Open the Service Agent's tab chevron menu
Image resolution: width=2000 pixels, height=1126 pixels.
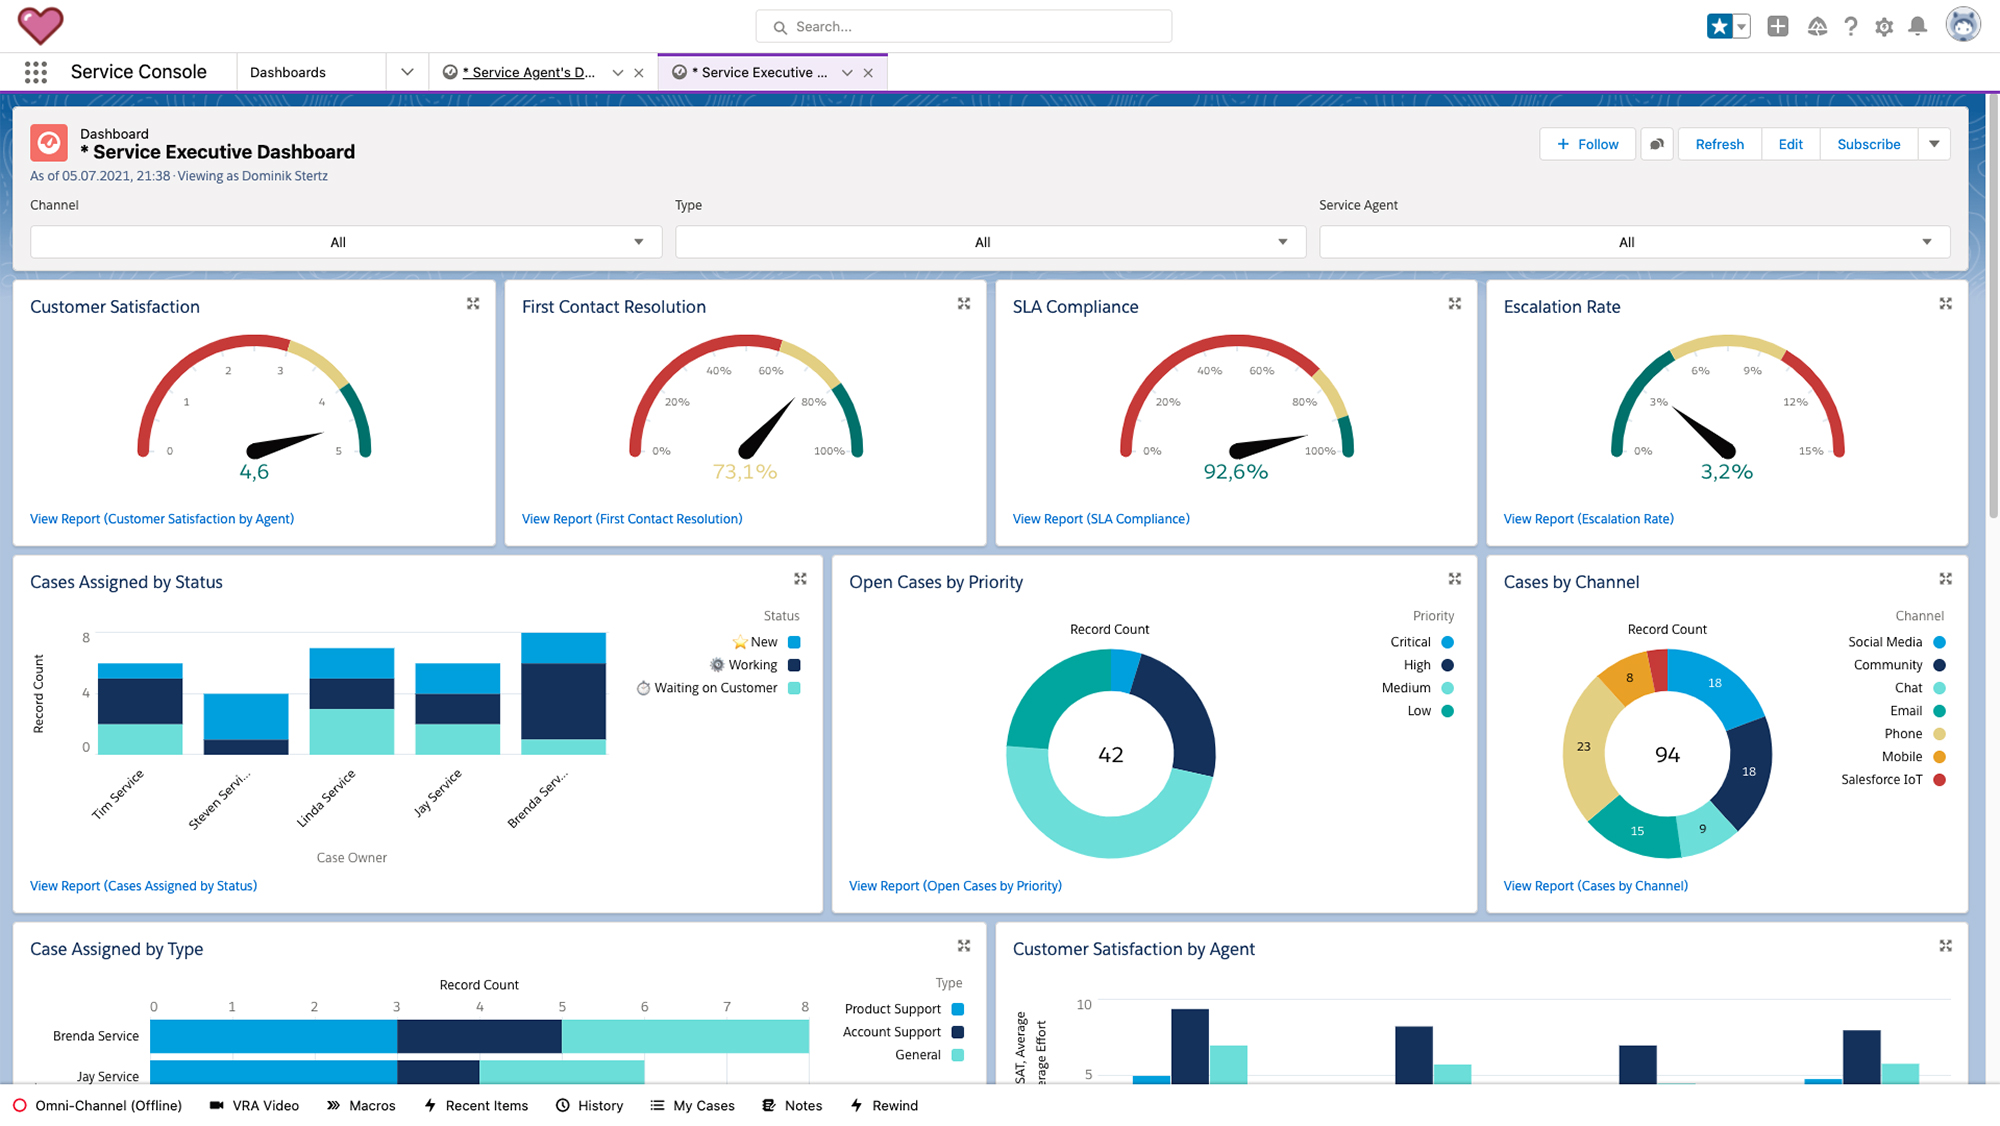tap(618, 73)
